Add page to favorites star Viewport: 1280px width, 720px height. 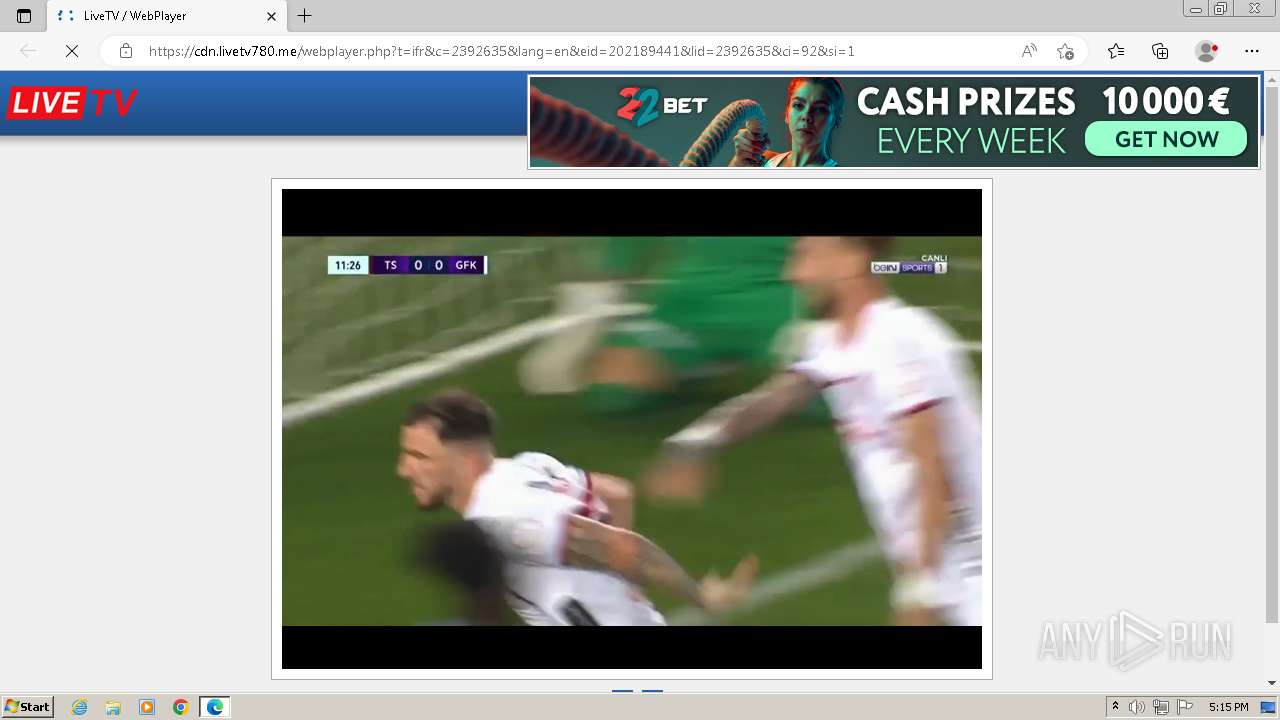pyautogui.click(x=1065, y=51)
